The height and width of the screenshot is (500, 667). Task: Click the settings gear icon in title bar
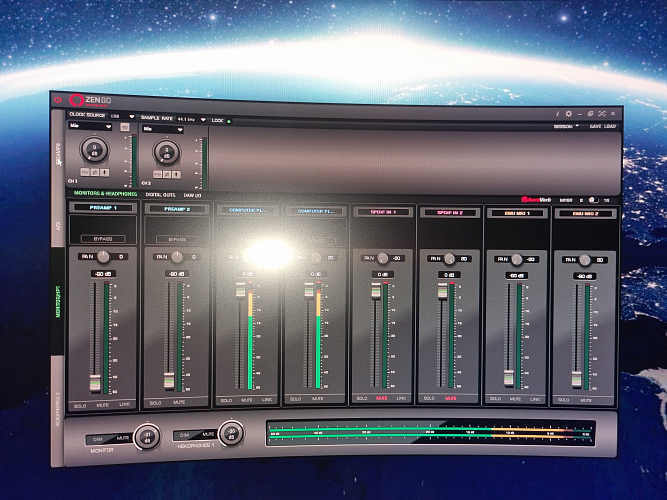(569, 114)
